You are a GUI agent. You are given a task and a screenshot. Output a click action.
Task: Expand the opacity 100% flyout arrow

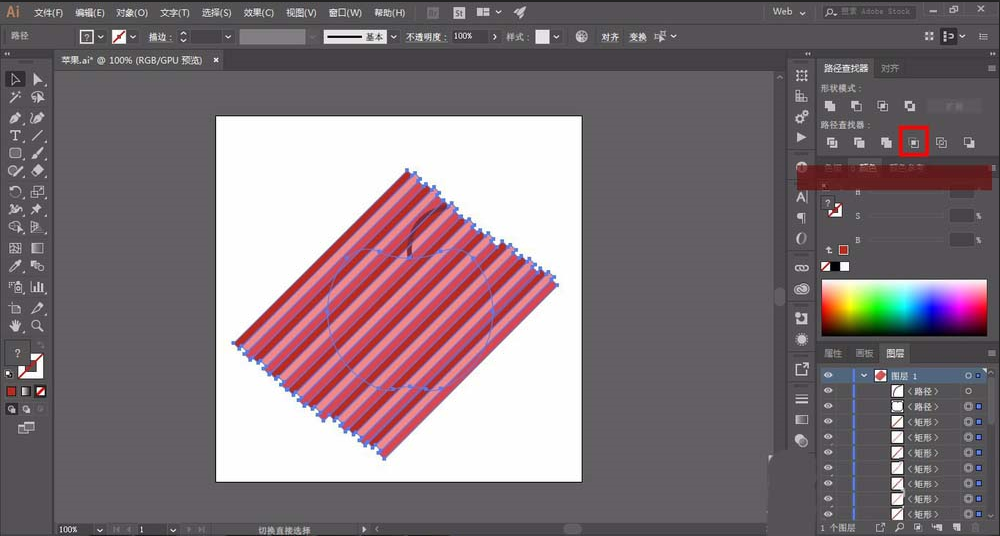(x=494, y=37)
